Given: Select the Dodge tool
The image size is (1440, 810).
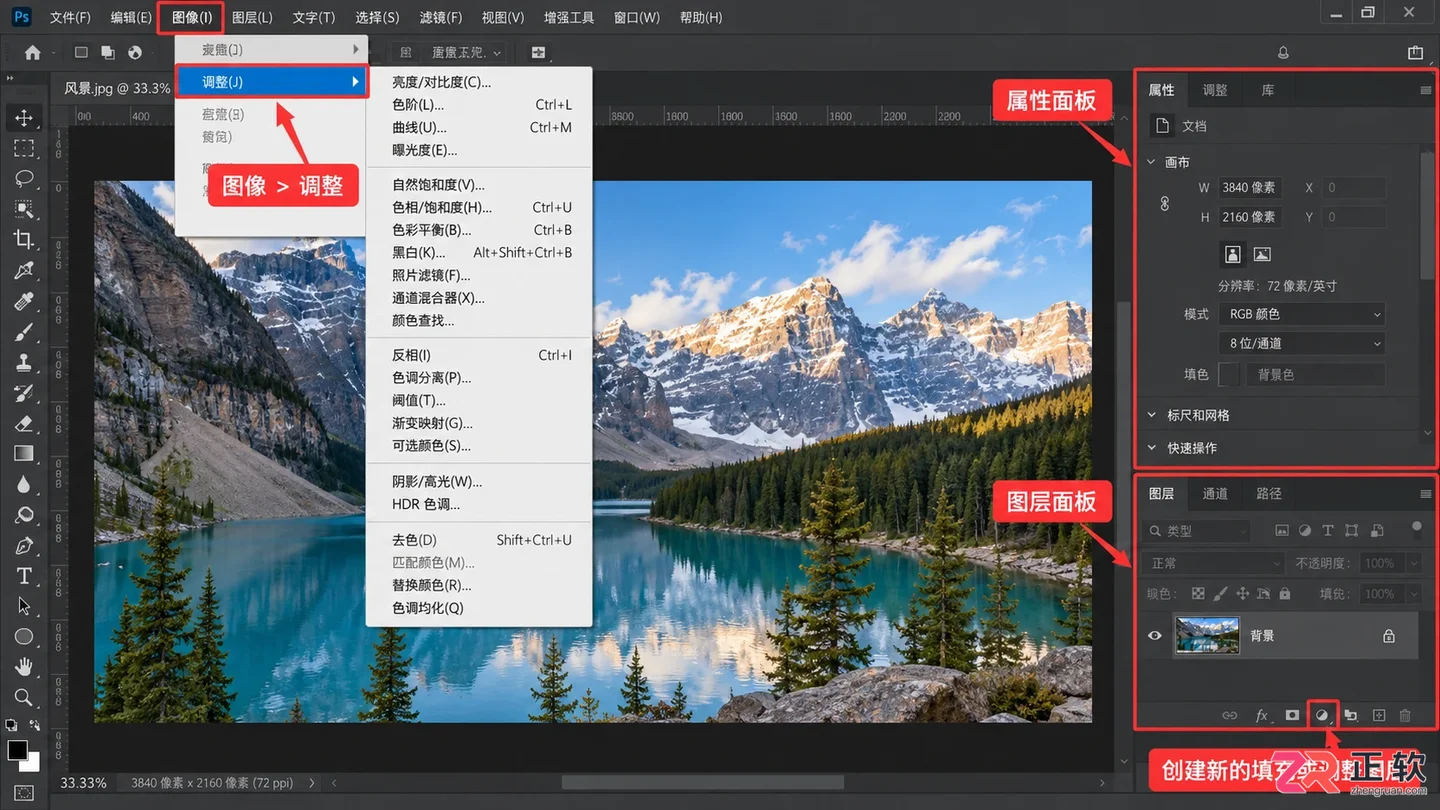Looking at the screenshot, I should click(24, 515).
